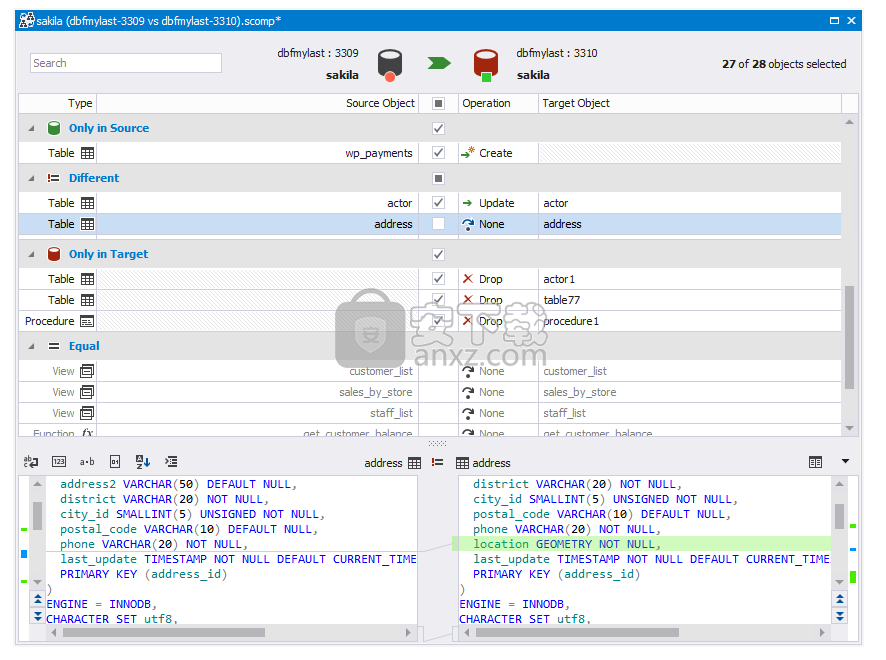Click the Target Object column header
This screenshot has height=660, width=886.
click(x=690, y=103)
